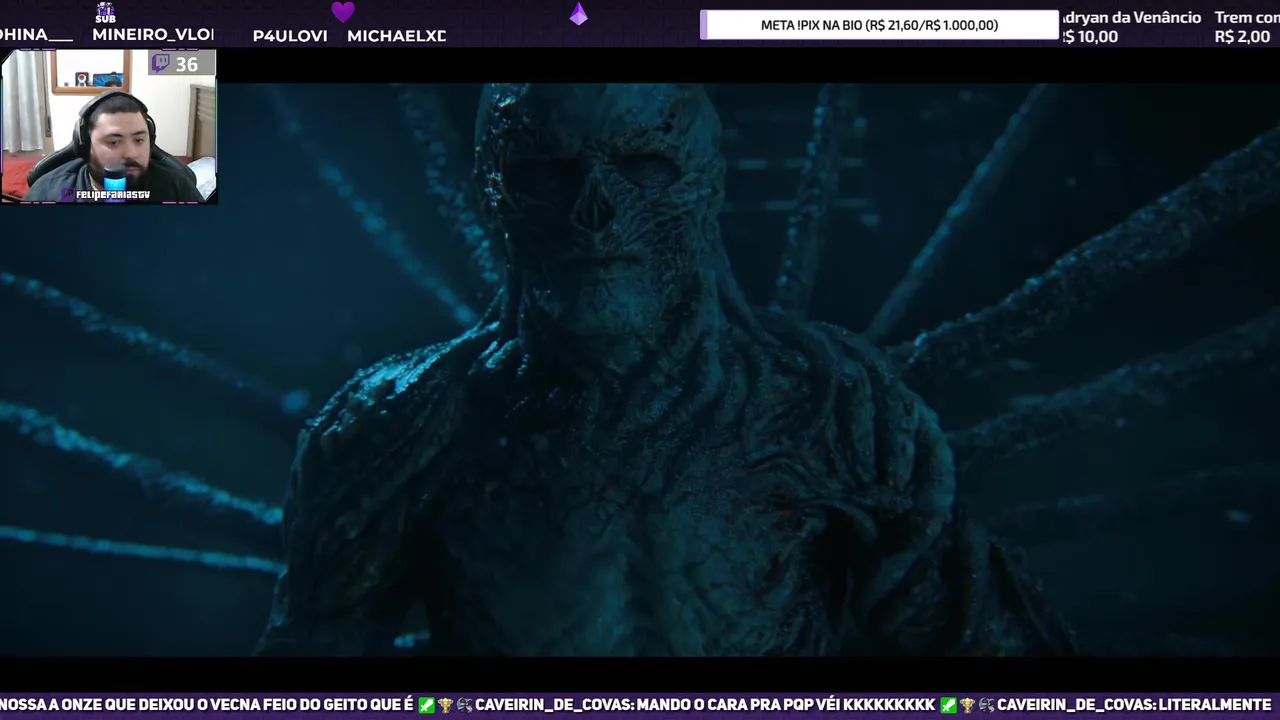Click the green sword badge before LITERALMENTE message

coord(949,705)
